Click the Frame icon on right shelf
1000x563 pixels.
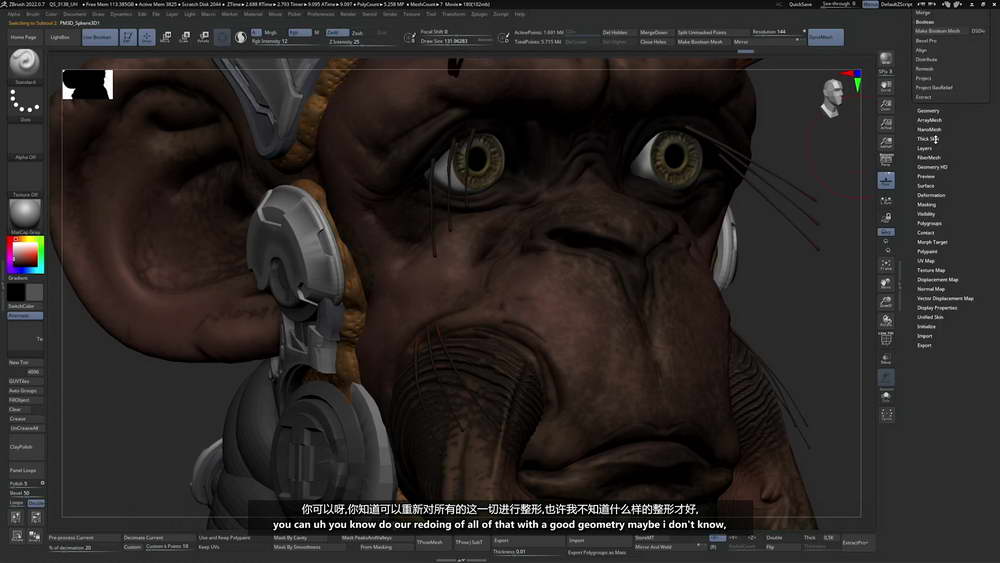(886, 264)
